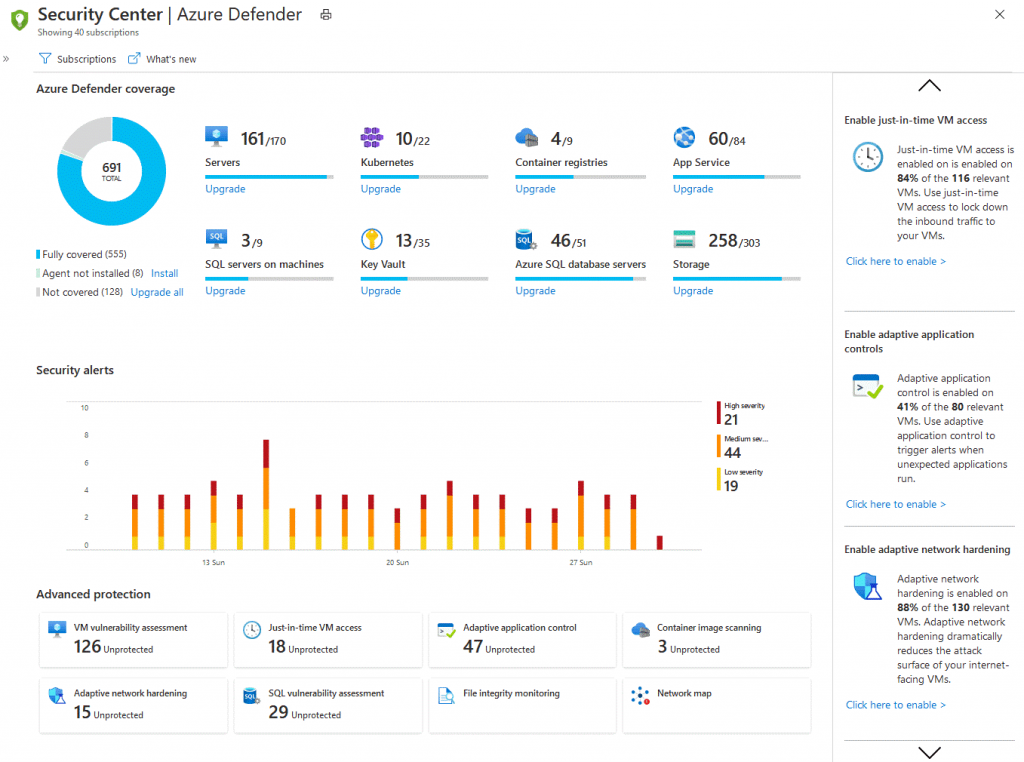This screenshot has width=1024, height=762.
Task: Click the Storage resource icon
Action: [684, 240]
